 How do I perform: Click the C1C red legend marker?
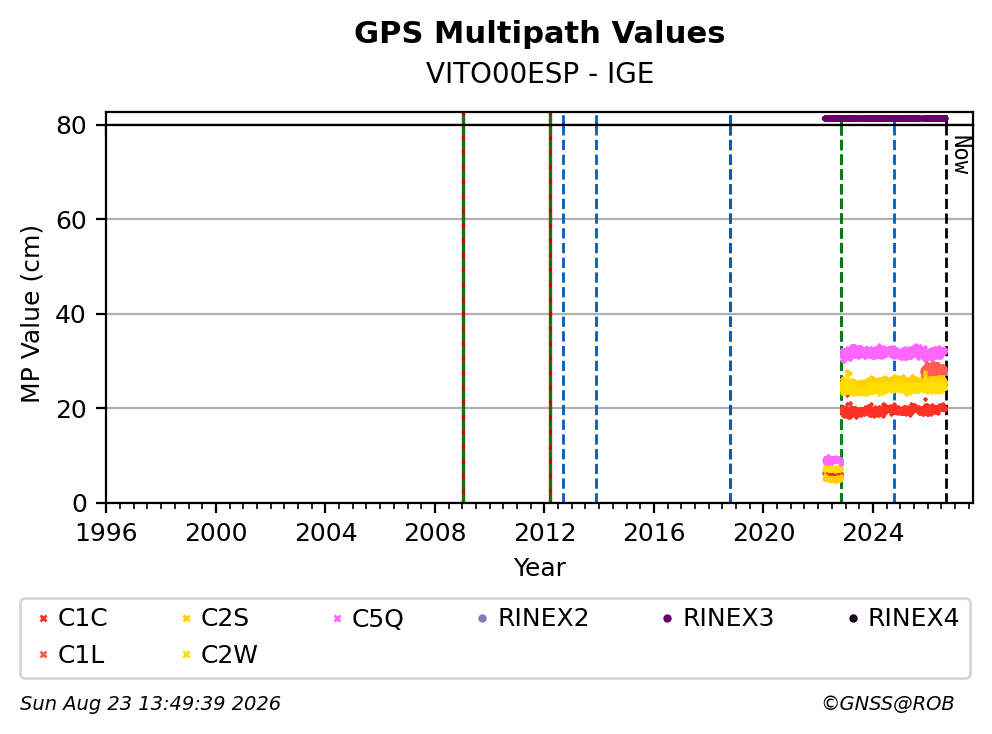[43, 618]
